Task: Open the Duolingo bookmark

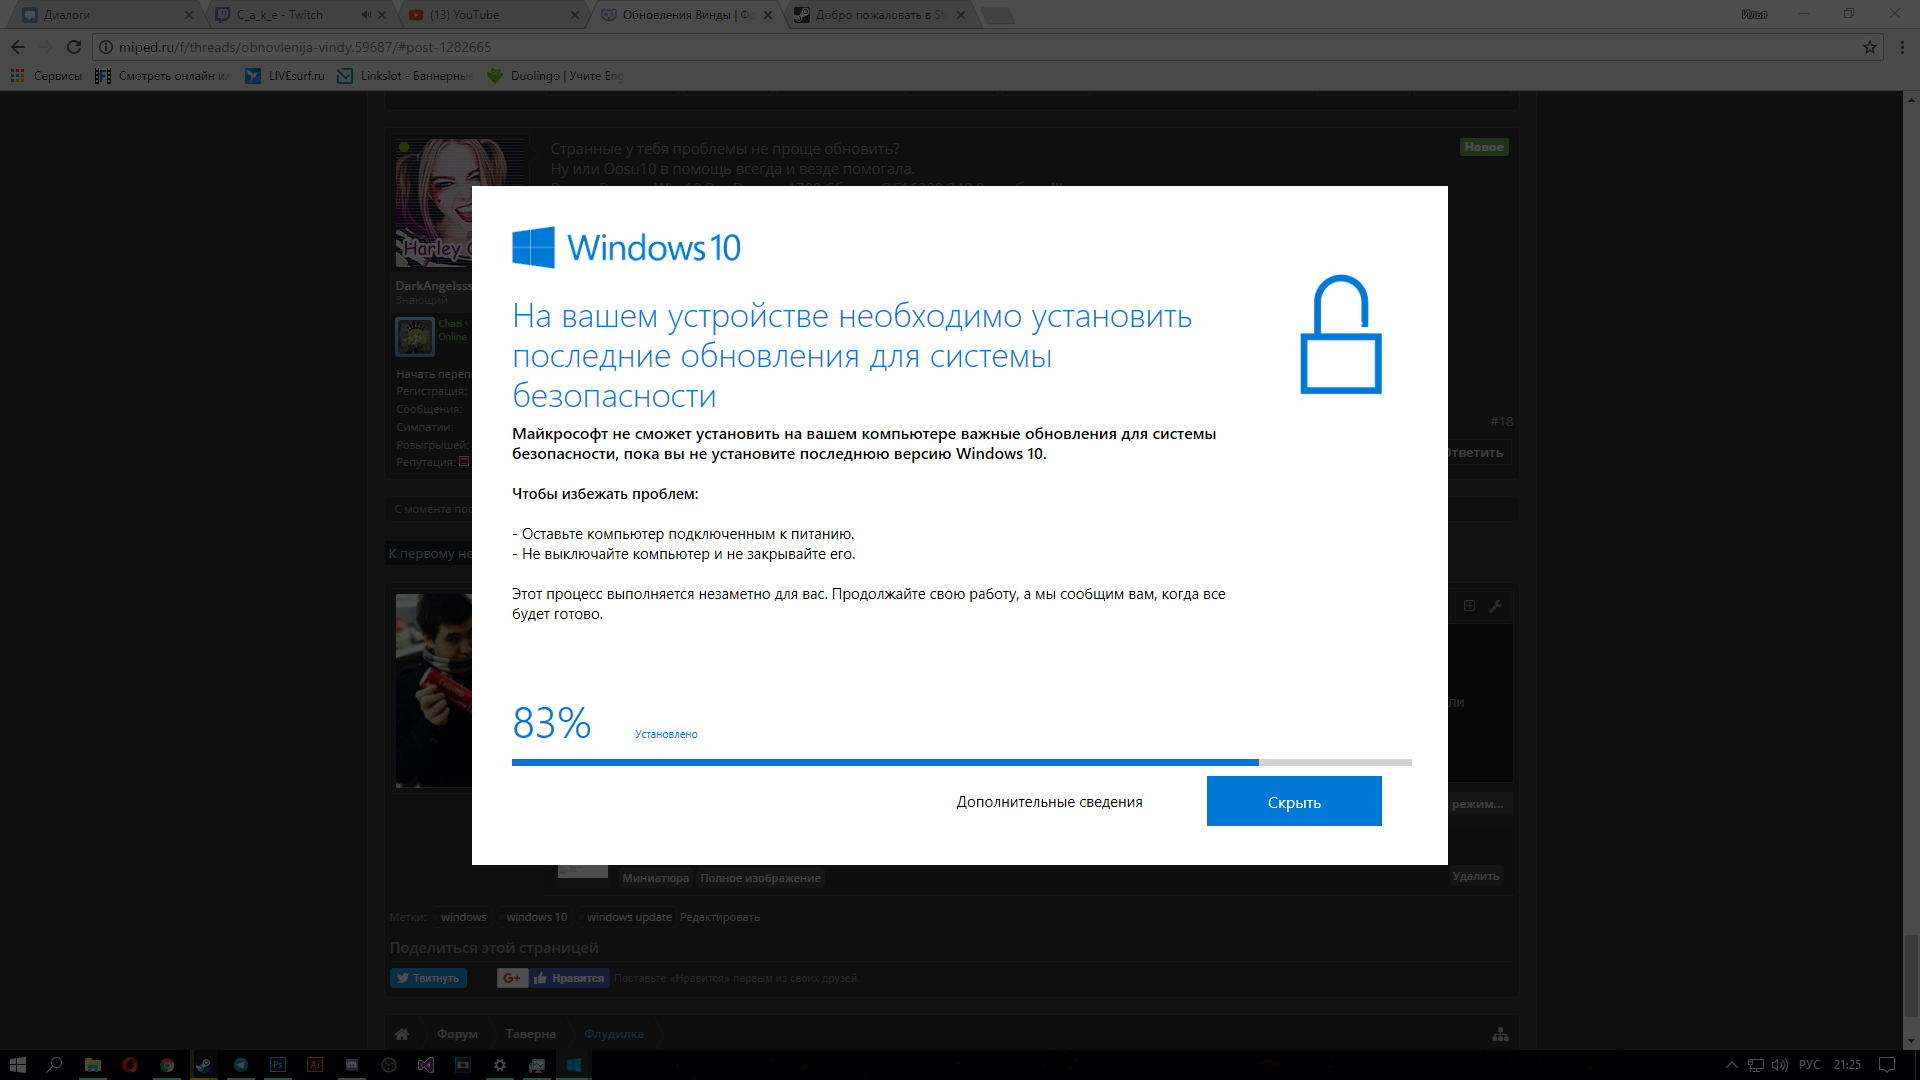Action: 555,76
